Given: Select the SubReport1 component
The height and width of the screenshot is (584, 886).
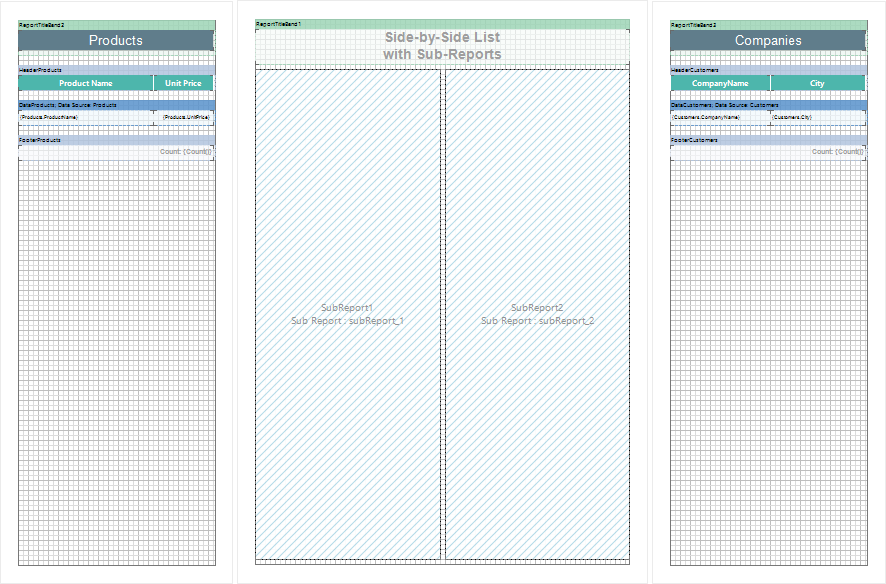Looking at the screenshot, I should tap(347, 314).
